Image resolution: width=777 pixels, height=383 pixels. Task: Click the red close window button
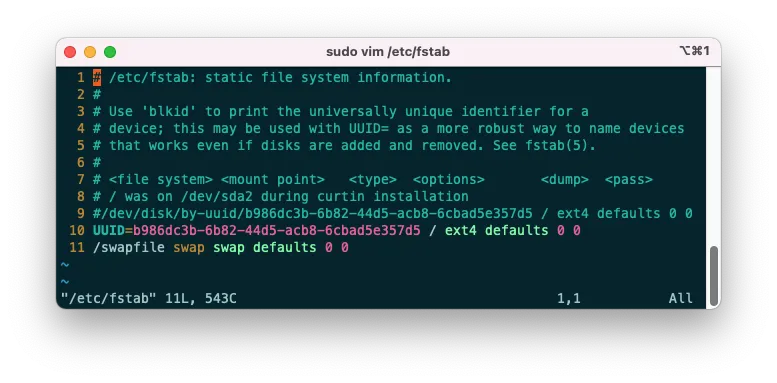pos(70,52)
